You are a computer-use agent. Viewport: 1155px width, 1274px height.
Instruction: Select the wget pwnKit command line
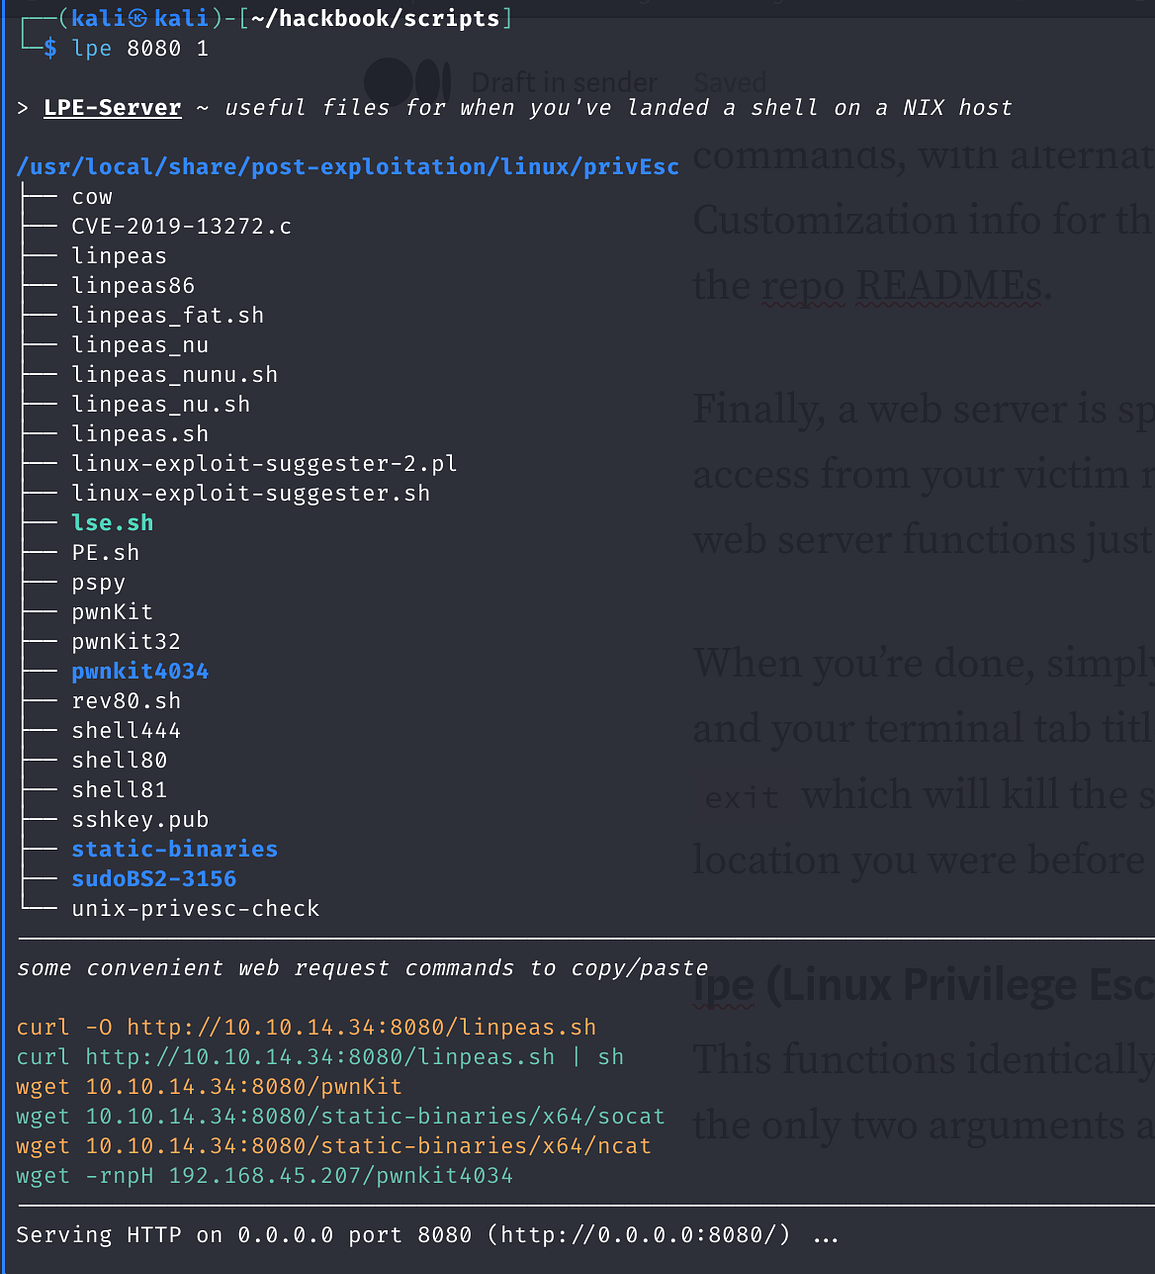point(209,1087)
